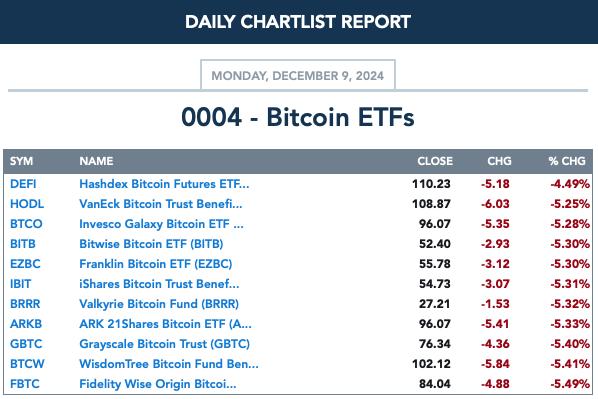The width and height of the screenshot is (598, 399).
Task: Open Grayscale Bitcoin Trust (GBTC) link
Action: tap(164, 344)
